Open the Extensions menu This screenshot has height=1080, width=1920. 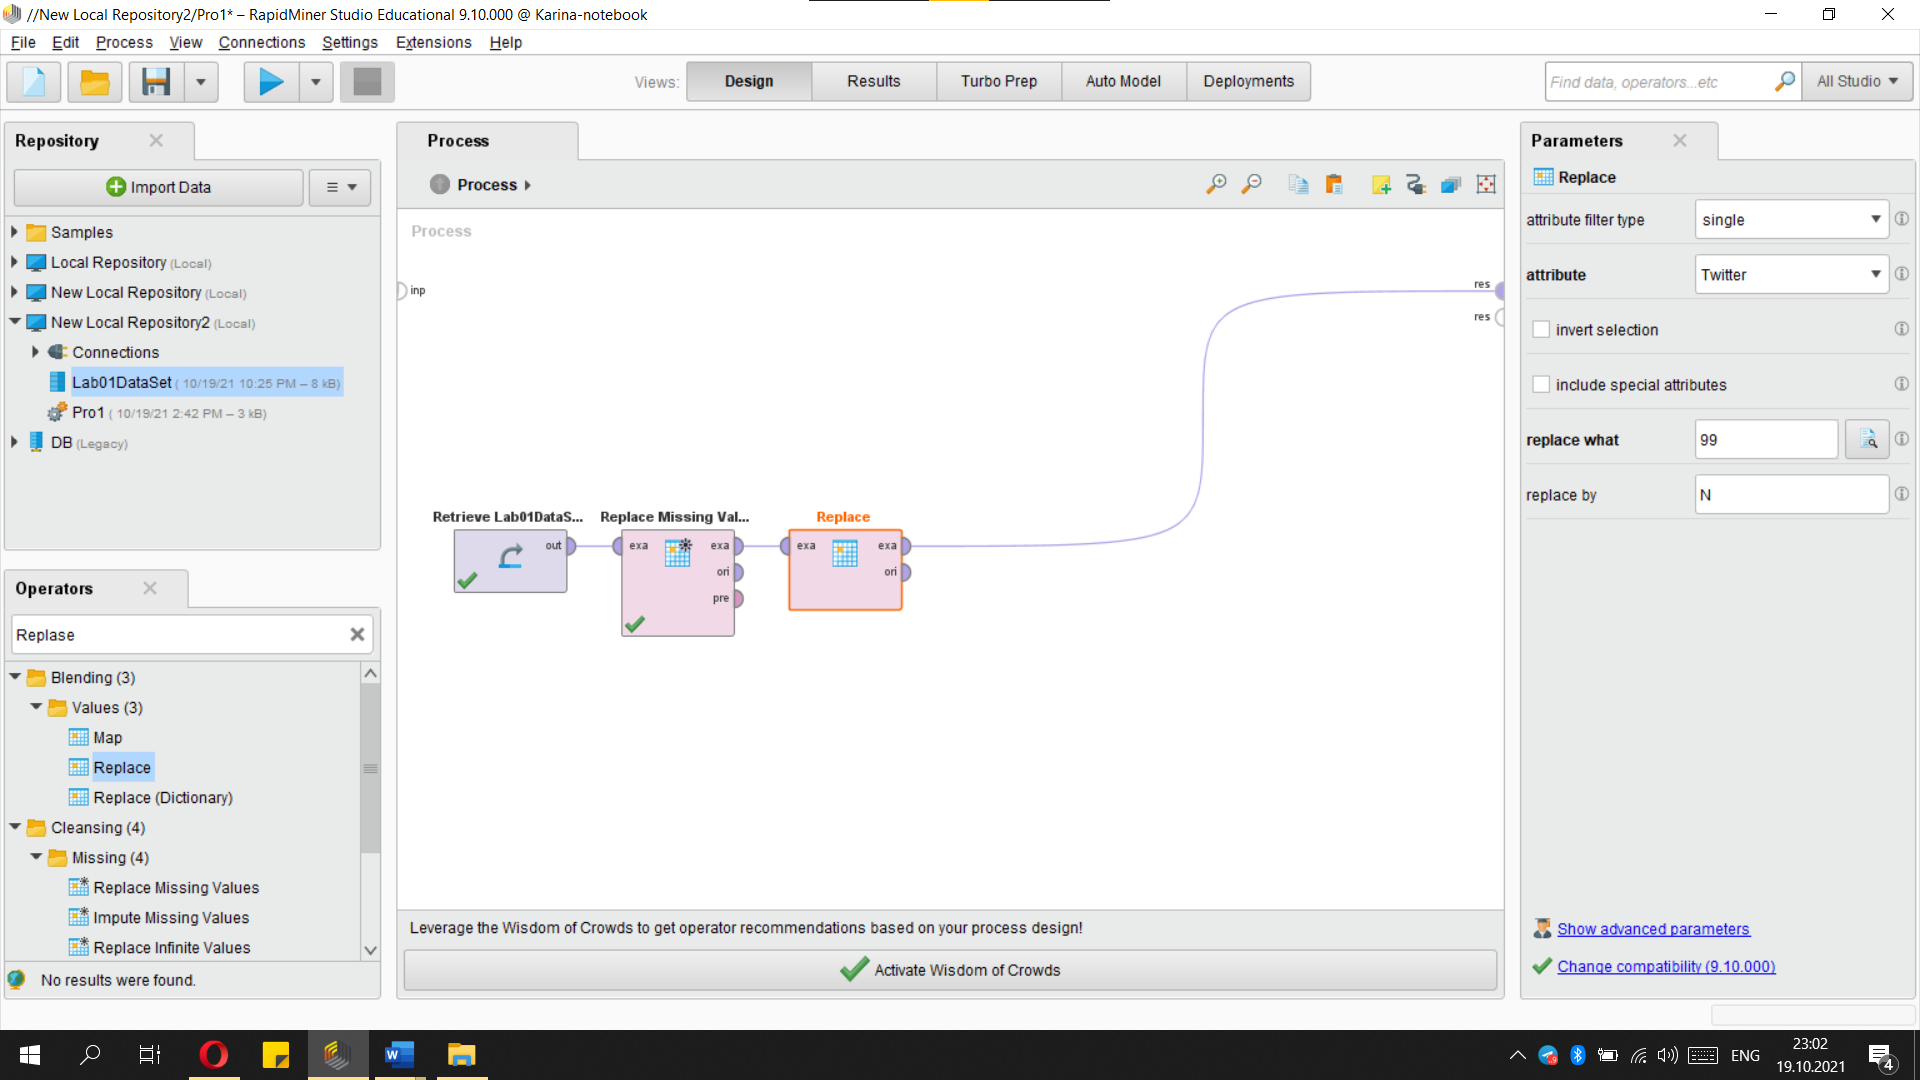[x=433, y=42]
